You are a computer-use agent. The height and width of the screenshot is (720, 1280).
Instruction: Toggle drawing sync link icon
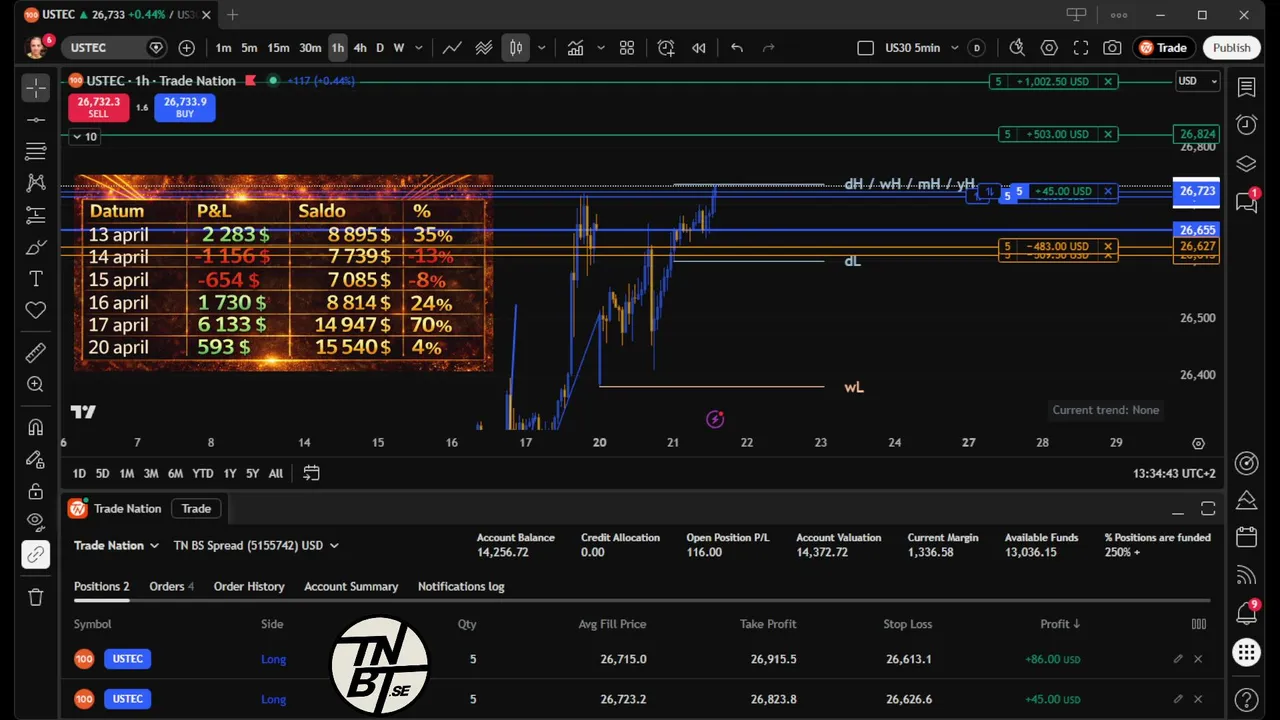(36, 555)
